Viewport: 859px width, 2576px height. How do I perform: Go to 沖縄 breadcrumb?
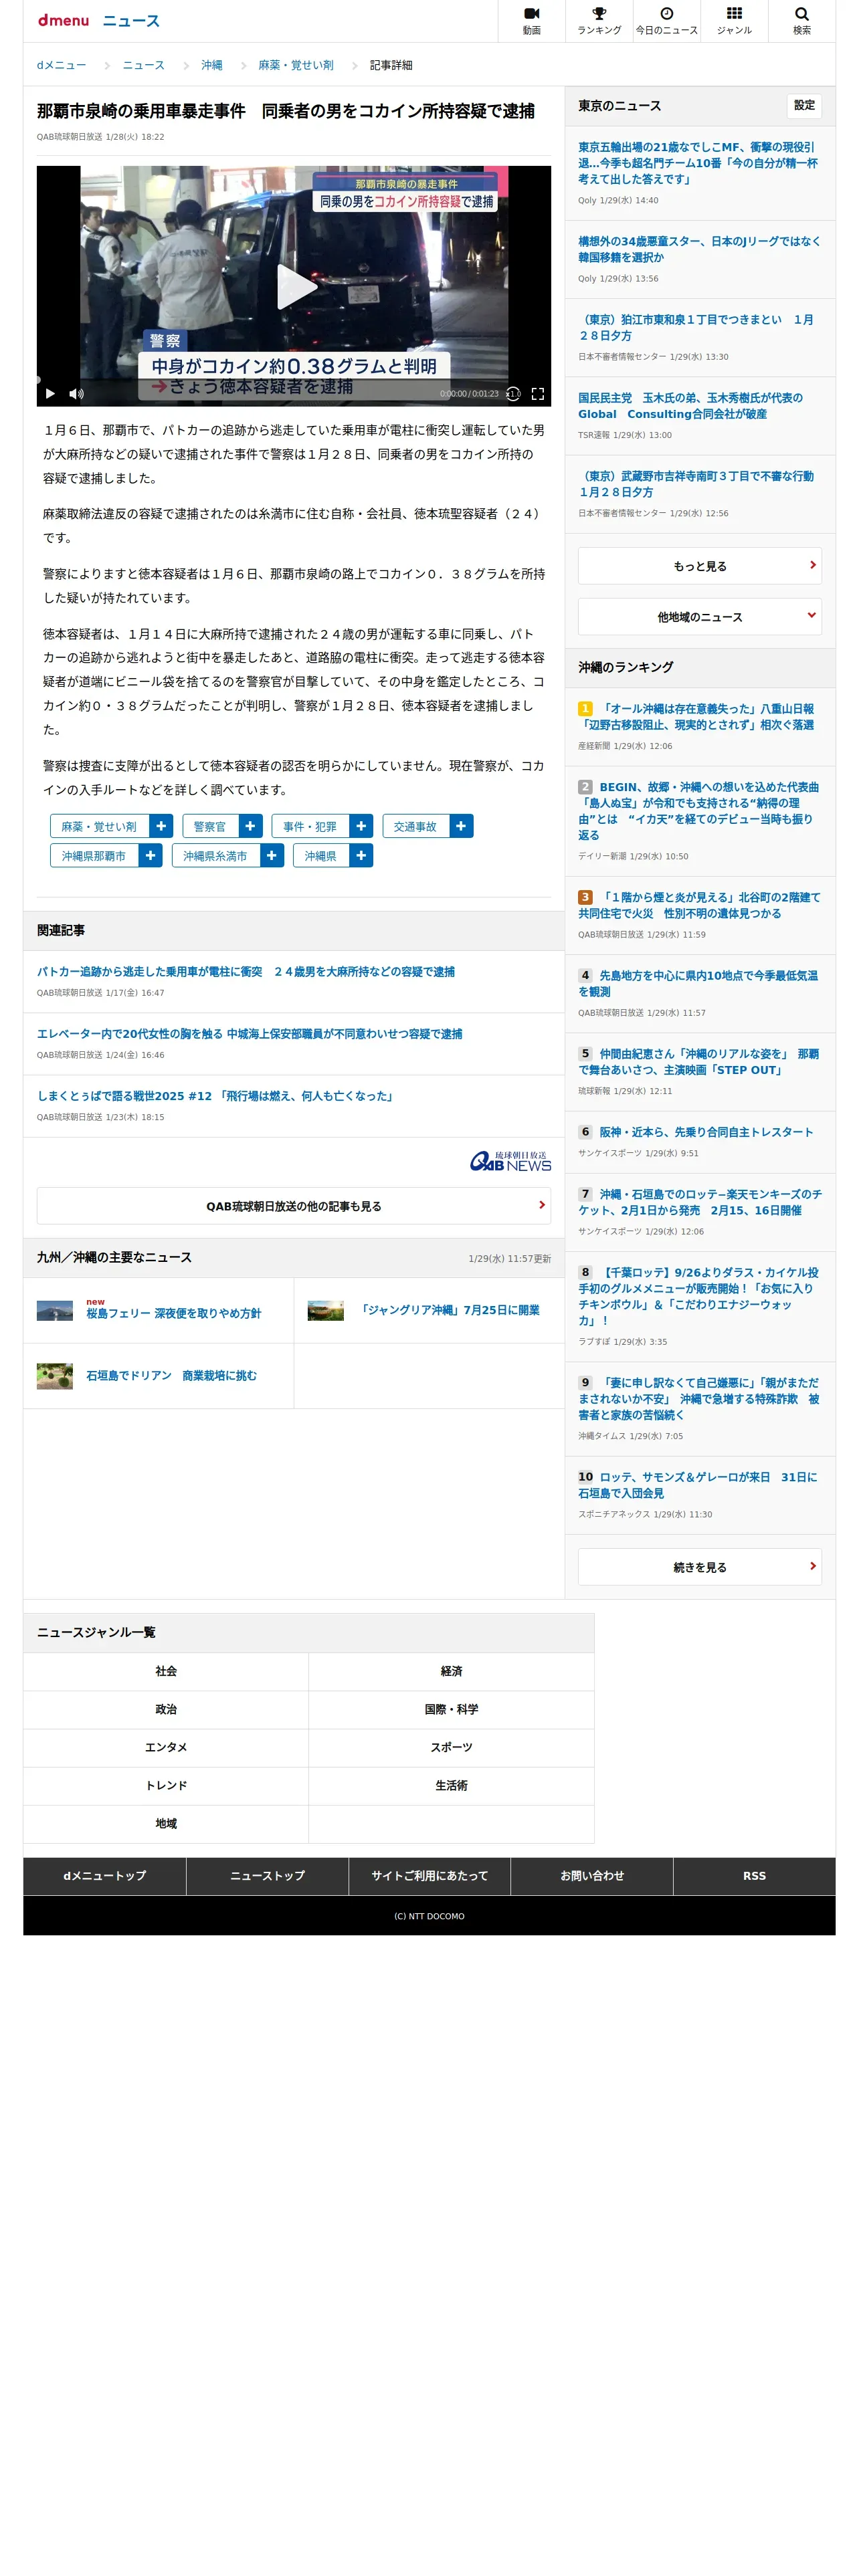[x=211, y=65]
